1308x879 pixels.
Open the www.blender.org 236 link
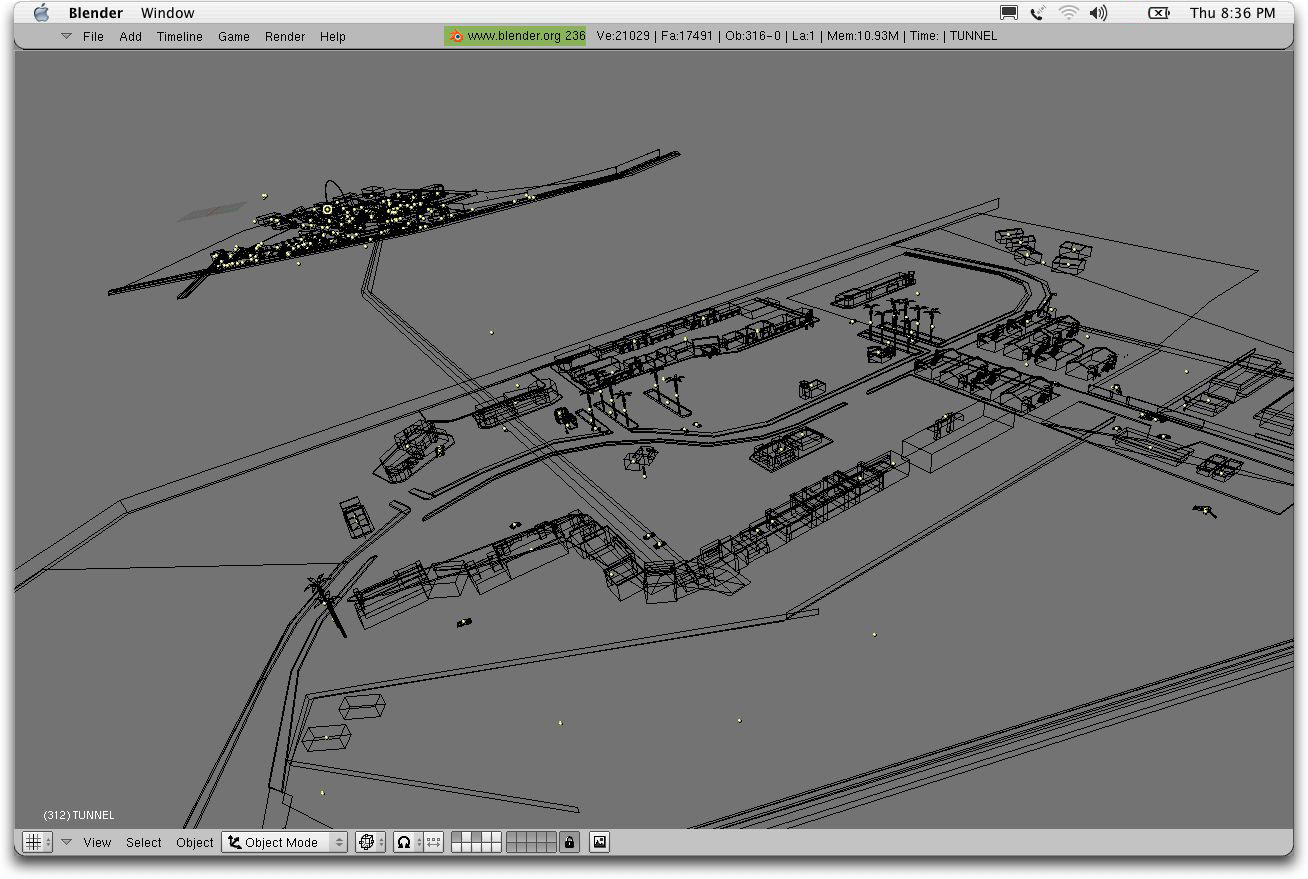tap(525, 36)
